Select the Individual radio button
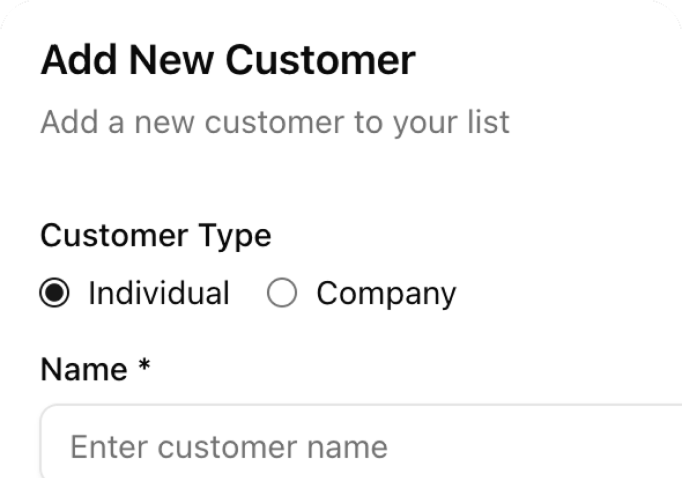This screenshot has height=478, width=682. pyautogui.click(x=57, y=294)
